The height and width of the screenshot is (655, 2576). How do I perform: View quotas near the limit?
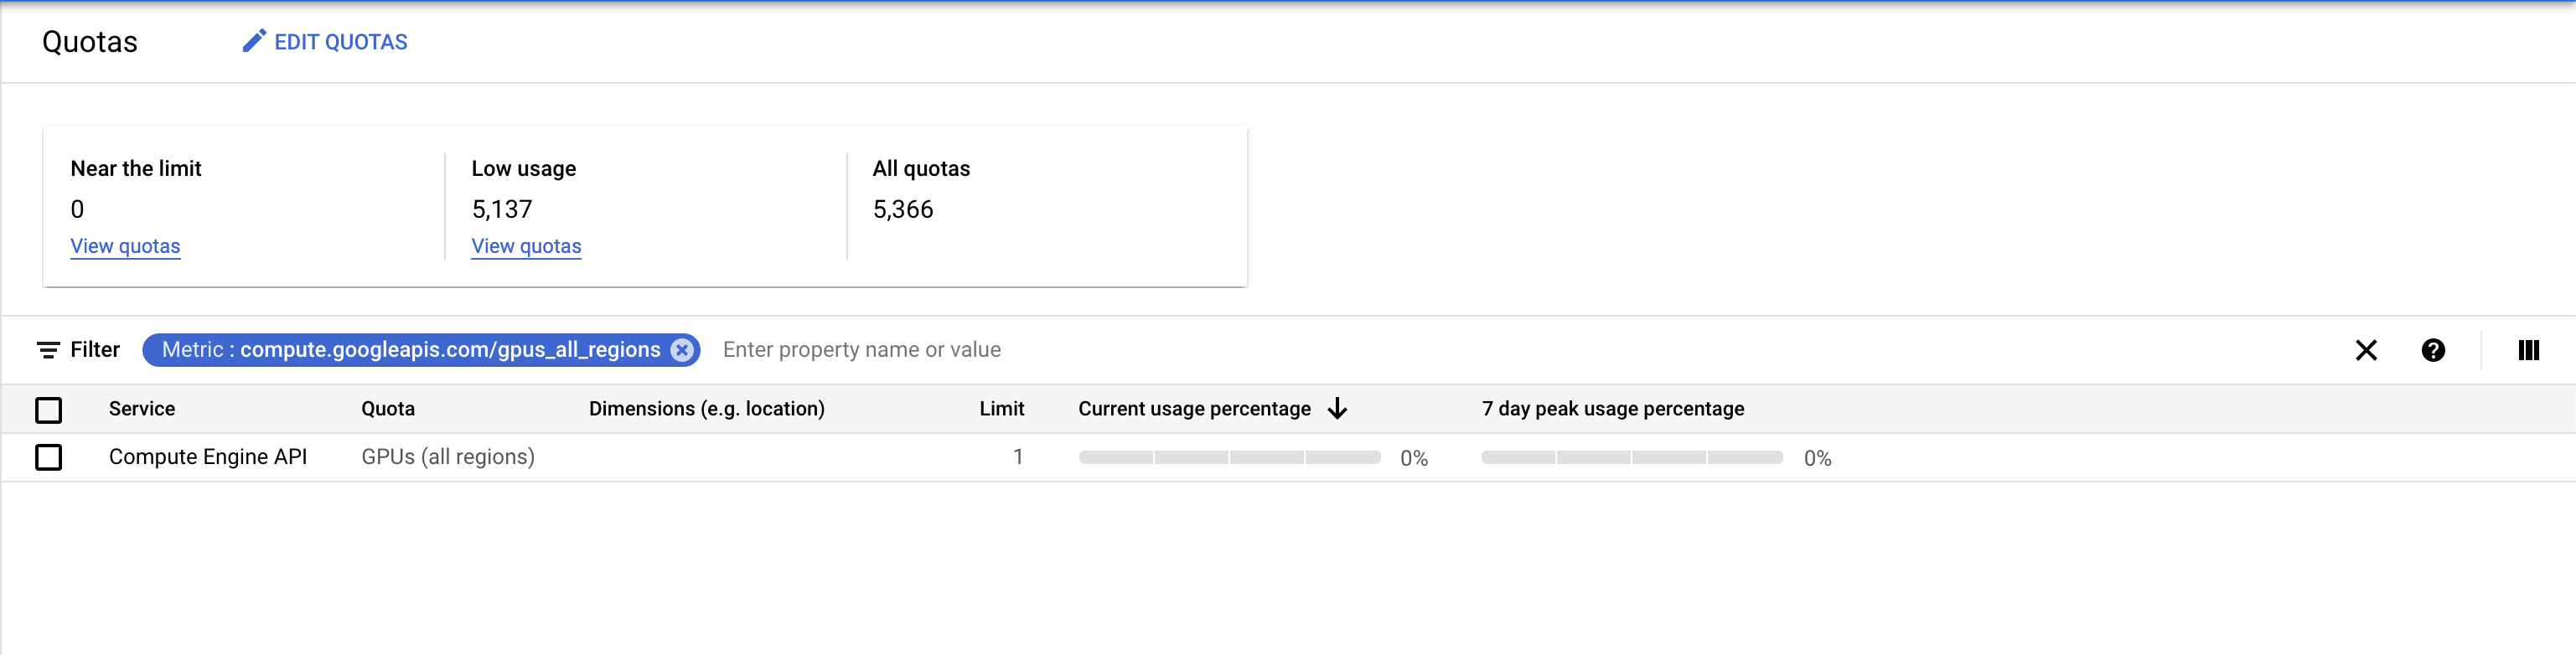tap(125, 246)
